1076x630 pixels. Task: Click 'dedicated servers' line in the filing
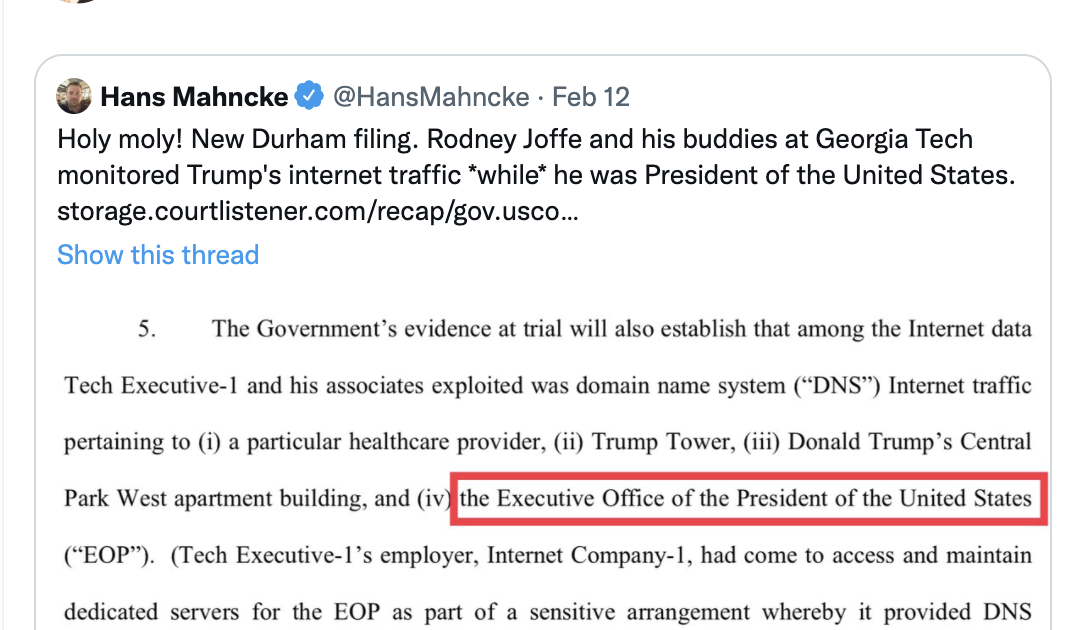[x=548, y=612]
